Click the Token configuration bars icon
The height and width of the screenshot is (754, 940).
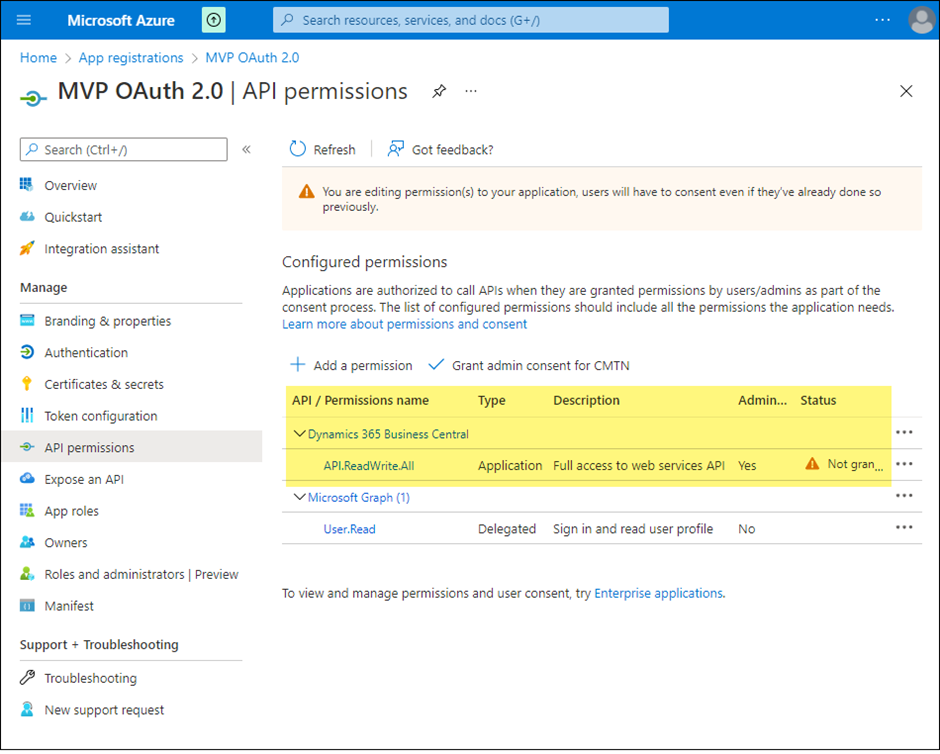pos(27,415)
